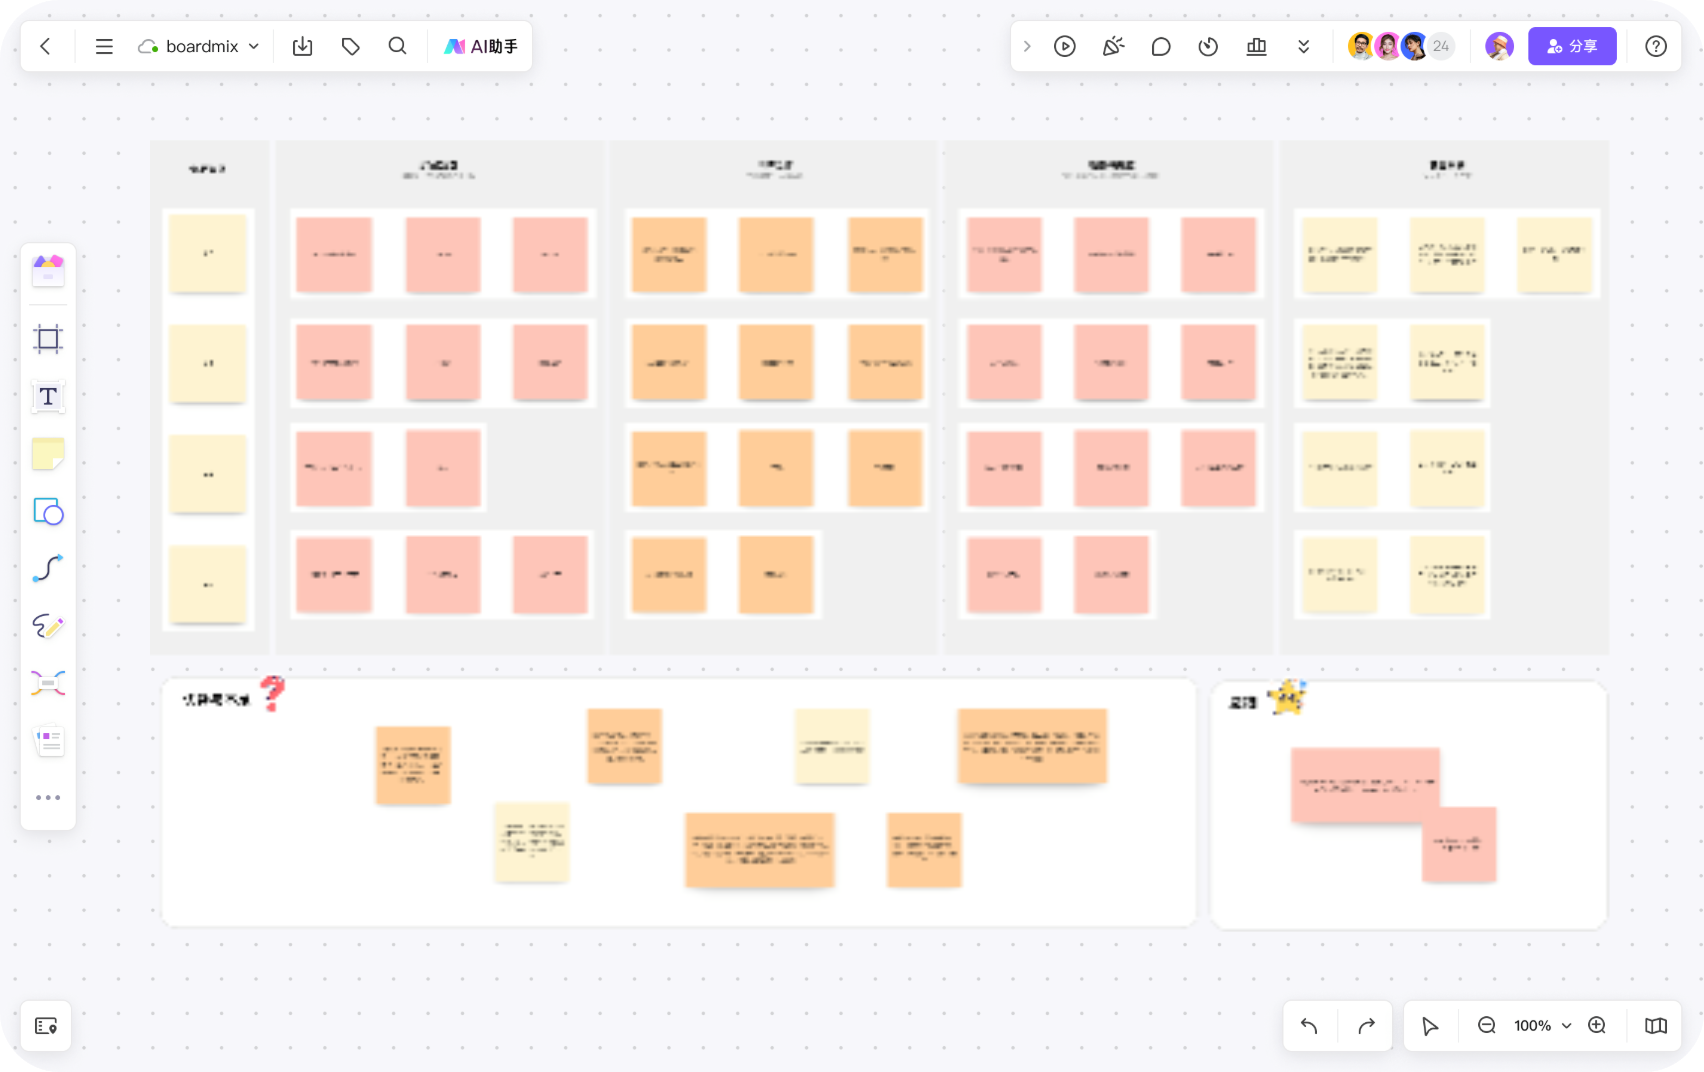Click the red question mark sticker

tap(272, 693)
